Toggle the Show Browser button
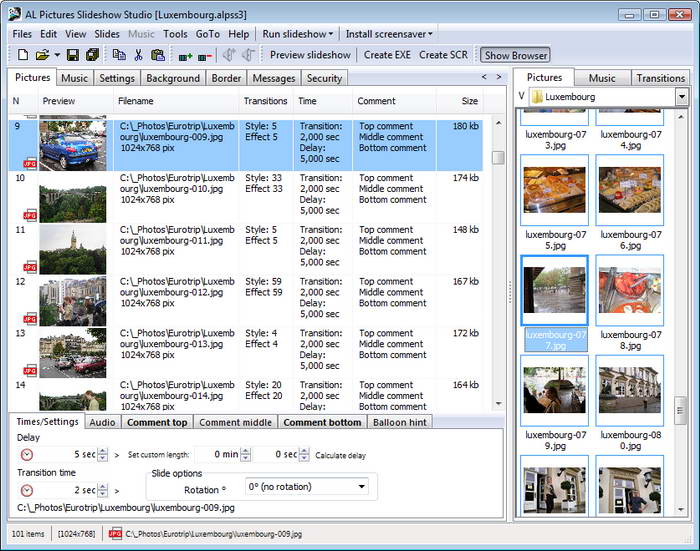 (x=516, y=55)
